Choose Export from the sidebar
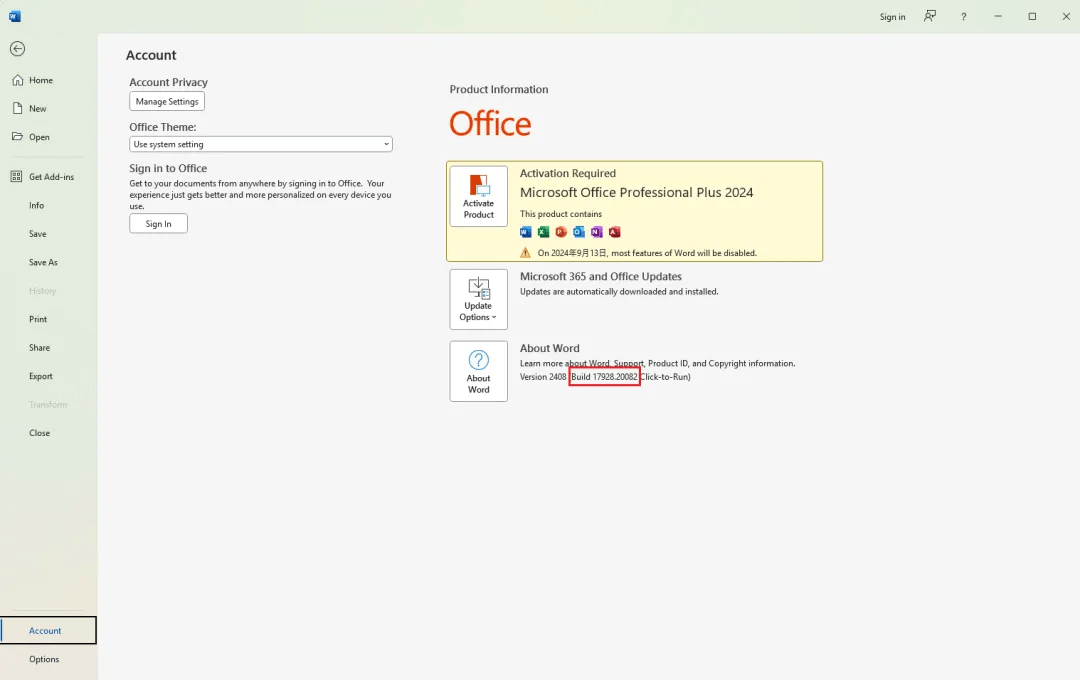This screenshot has width=1080, height=680. 41,376
